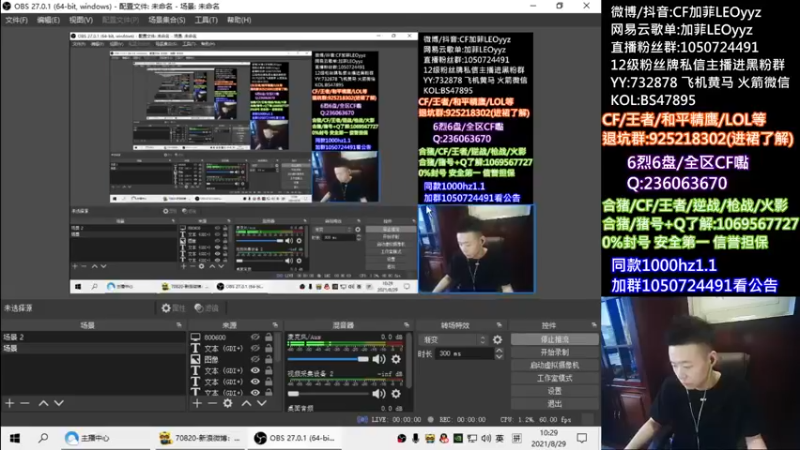800x450 pixels.
Task: Toggle the 工作室模式 studio mode button
Action: 555,378
